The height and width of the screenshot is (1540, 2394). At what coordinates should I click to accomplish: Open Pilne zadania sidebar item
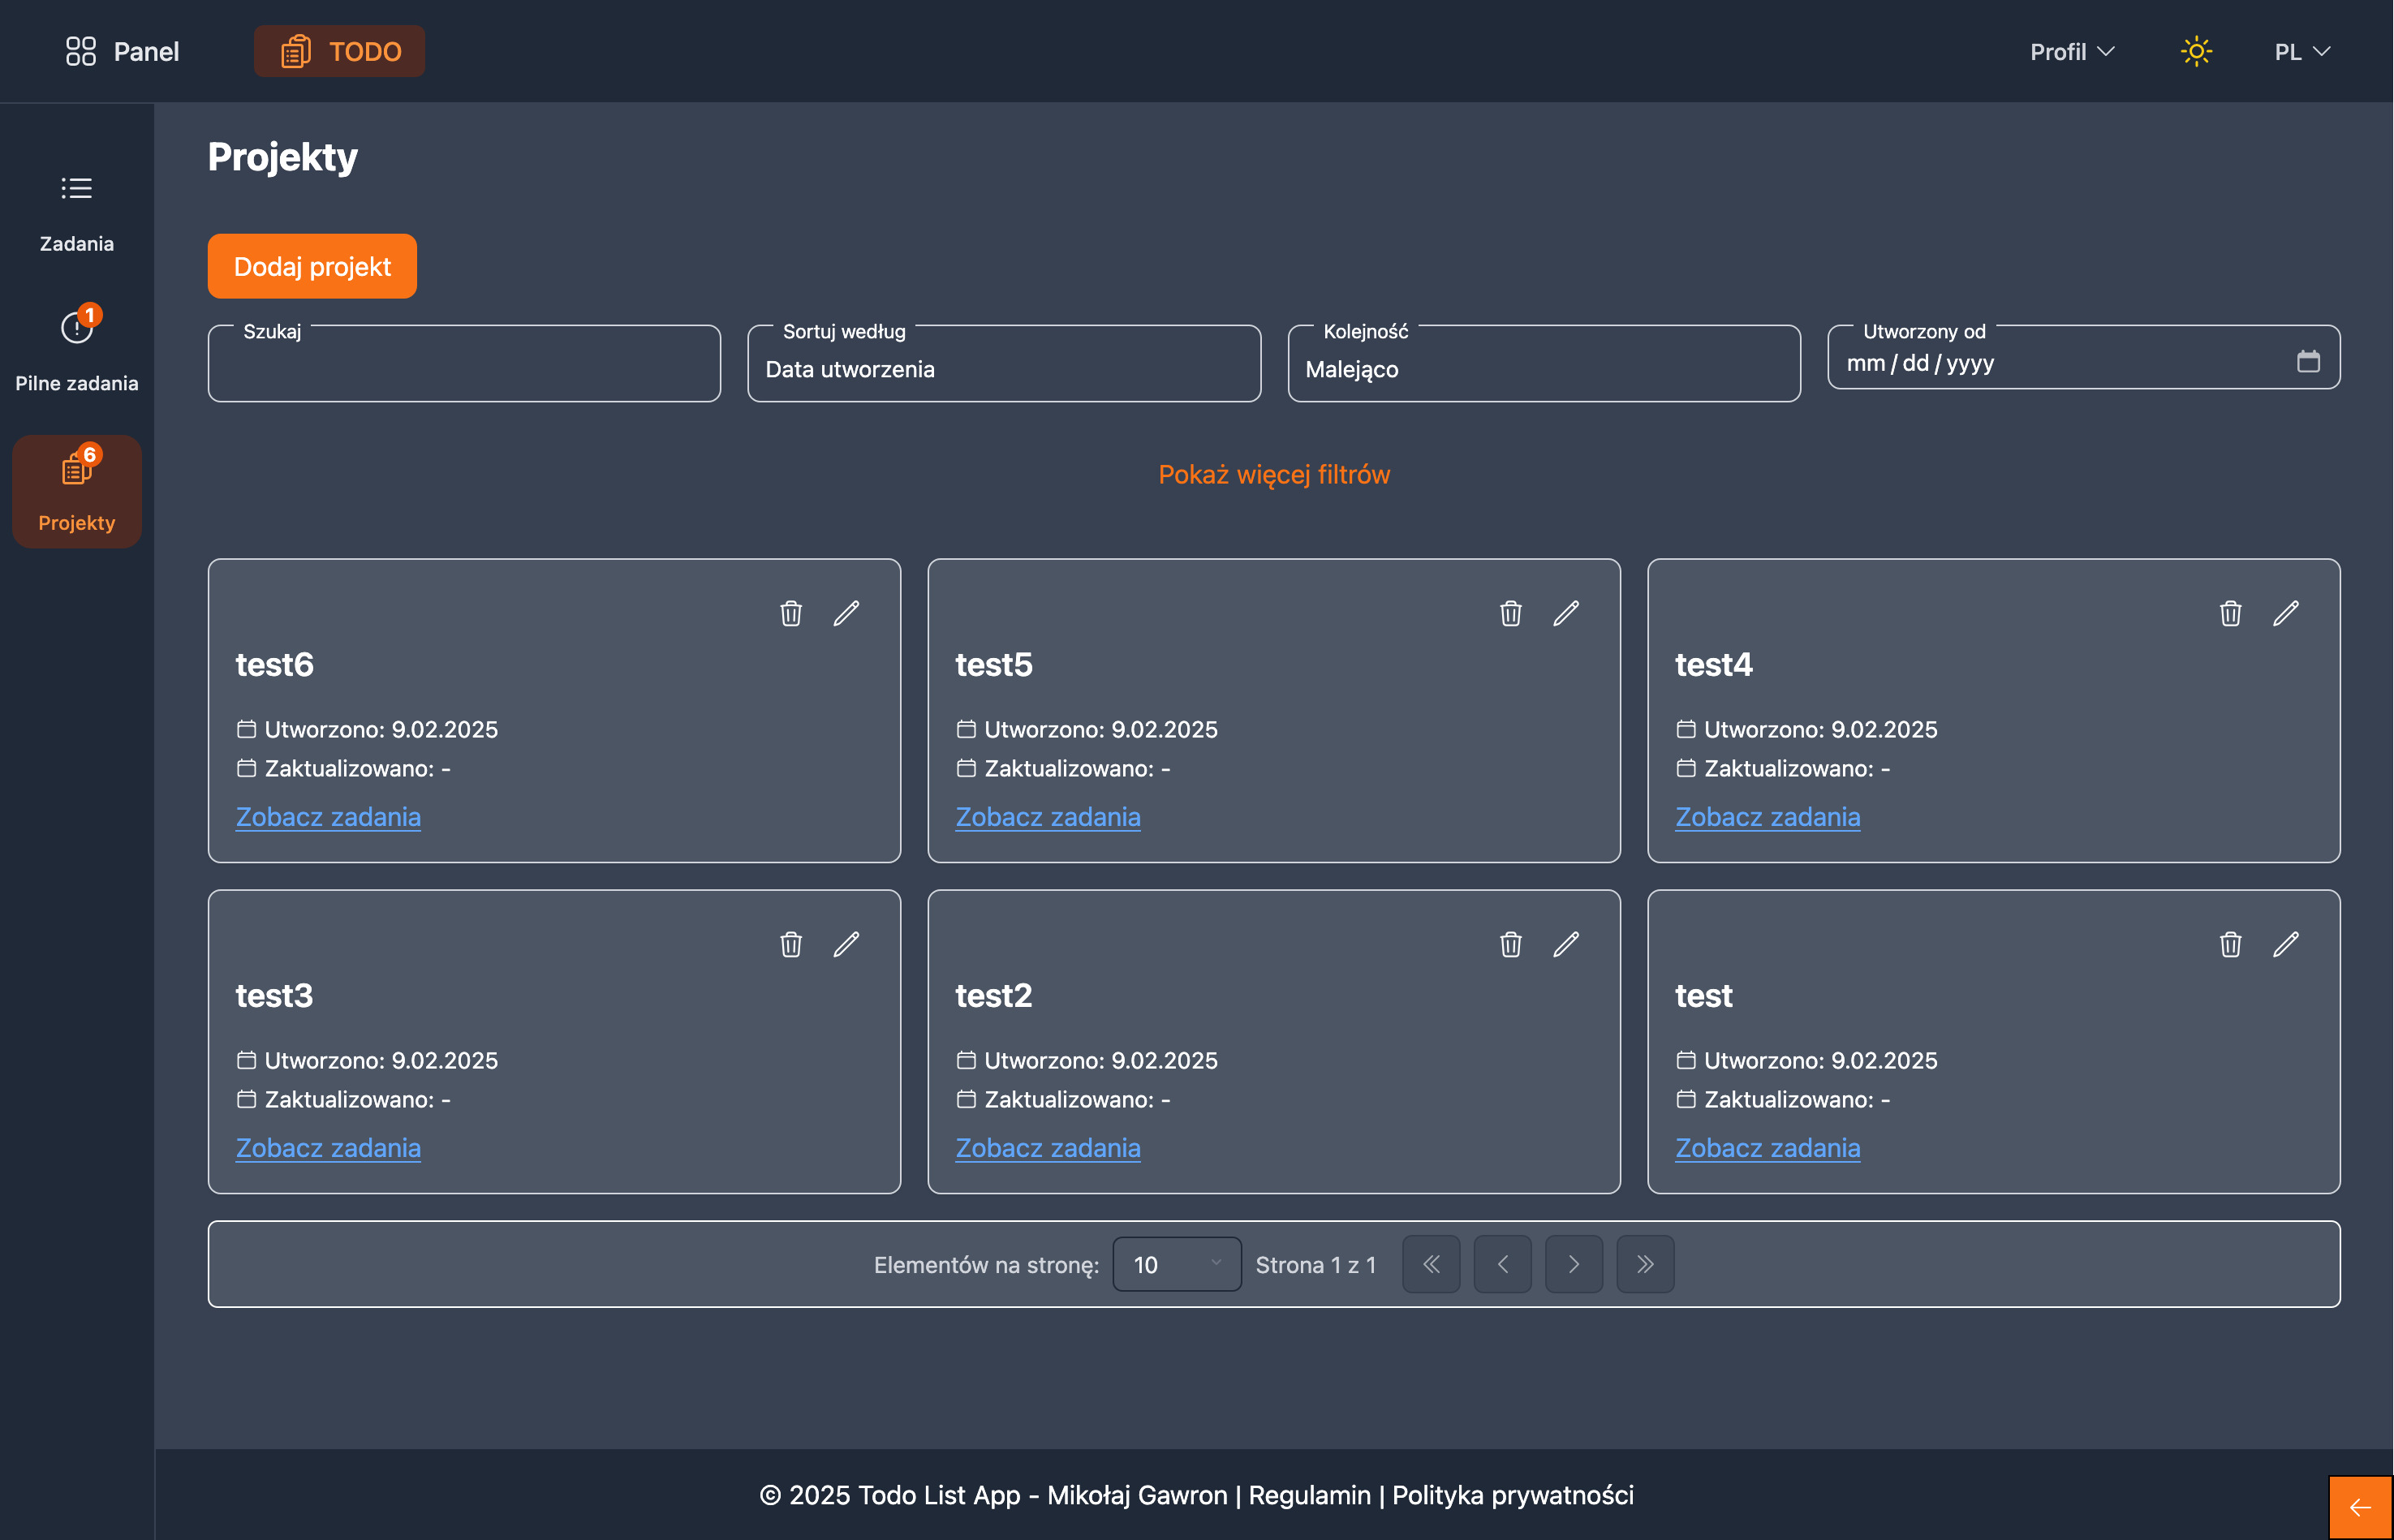[x=76, y=350]
